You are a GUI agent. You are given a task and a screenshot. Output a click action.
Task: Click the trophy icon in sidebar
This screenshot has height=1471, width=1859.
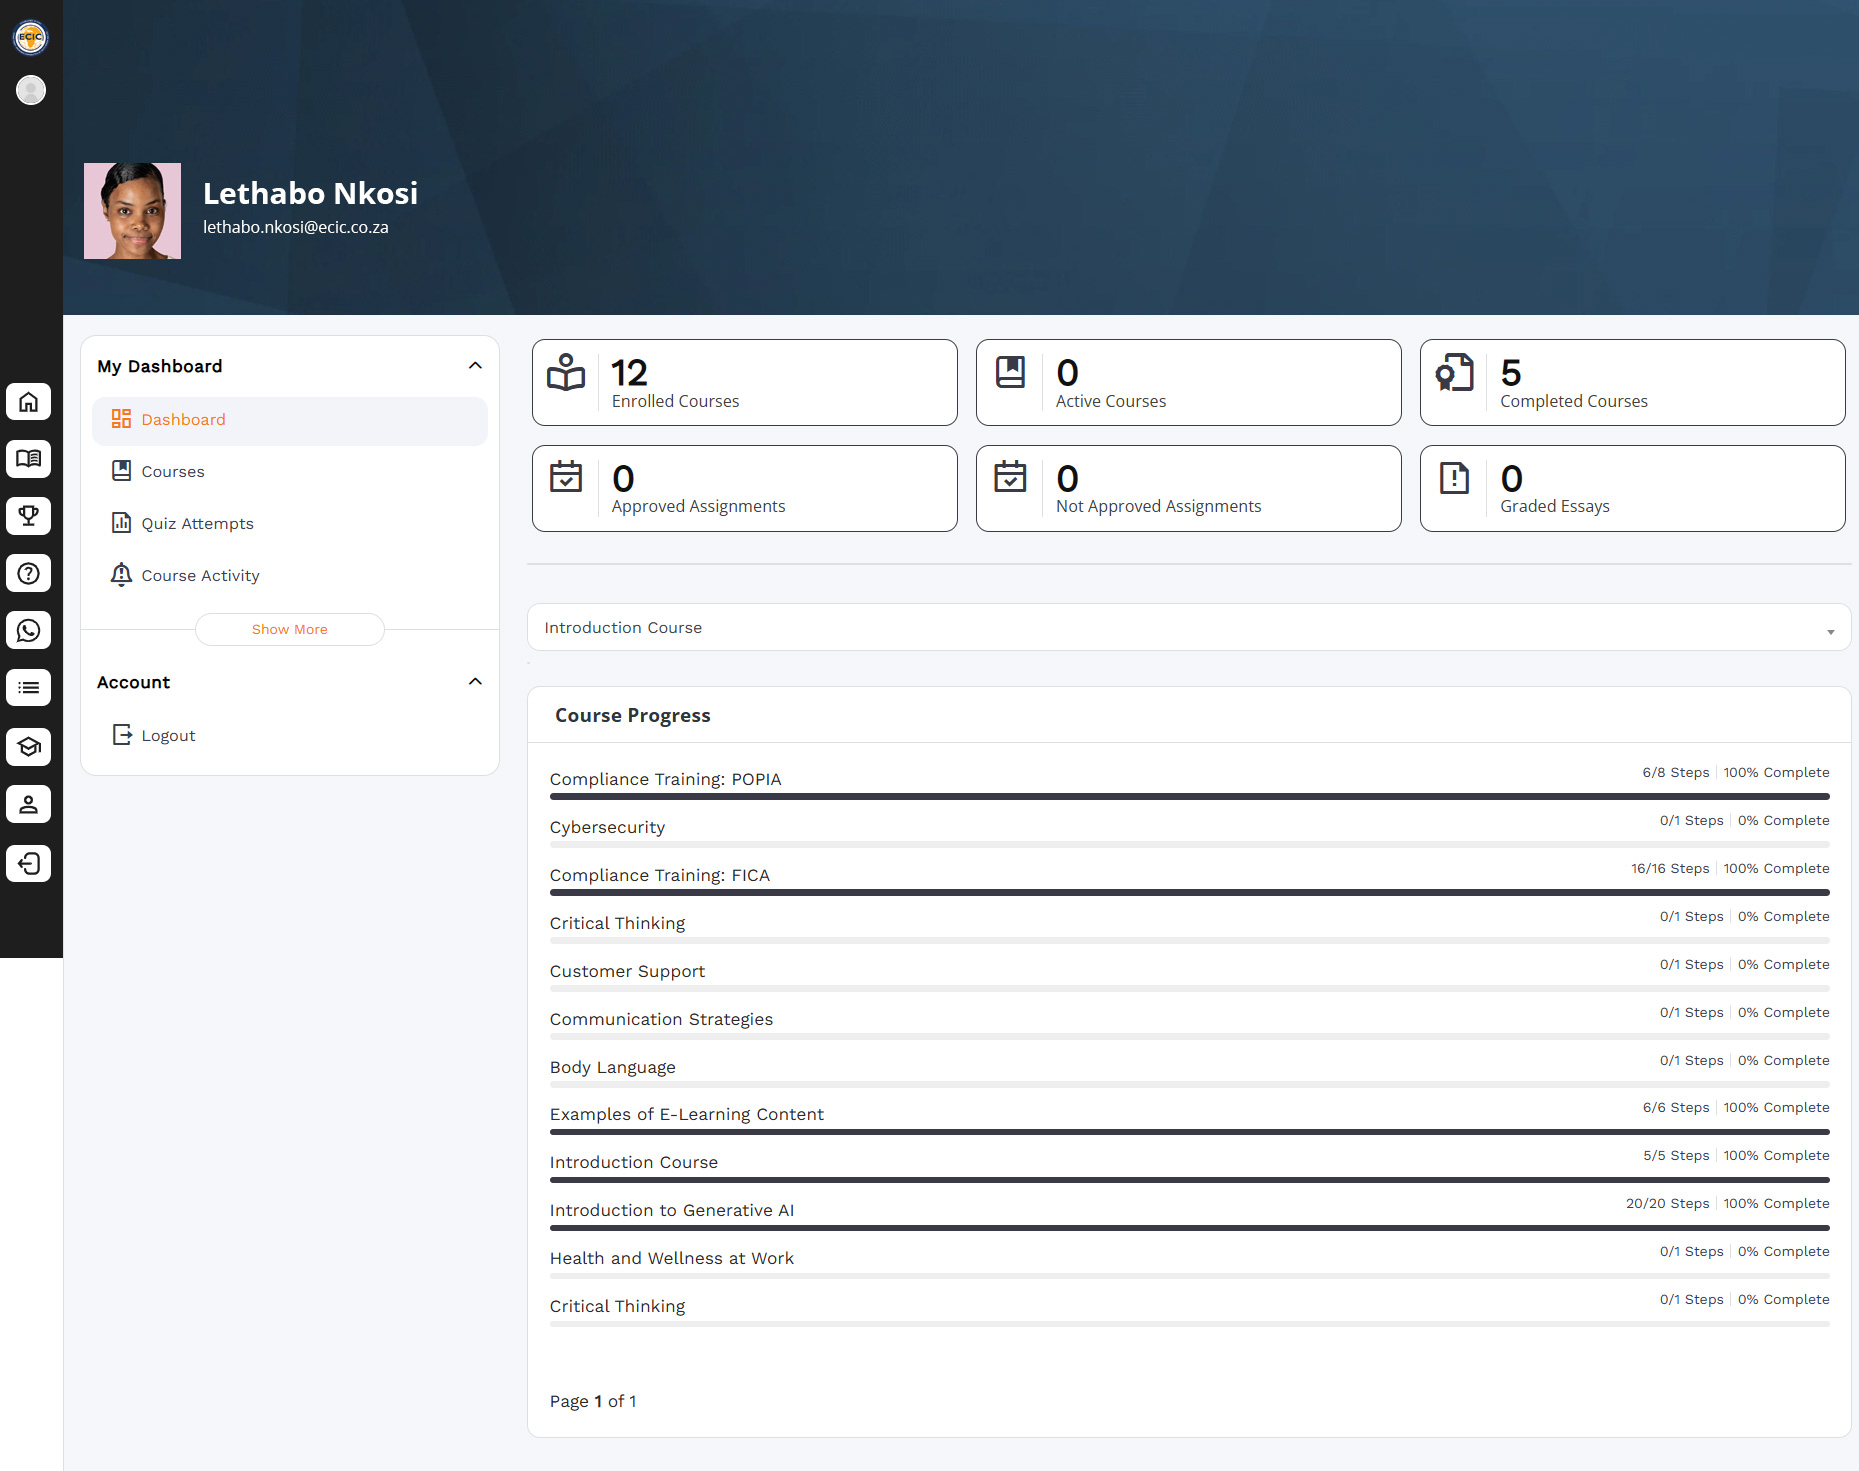pos(29,516)
